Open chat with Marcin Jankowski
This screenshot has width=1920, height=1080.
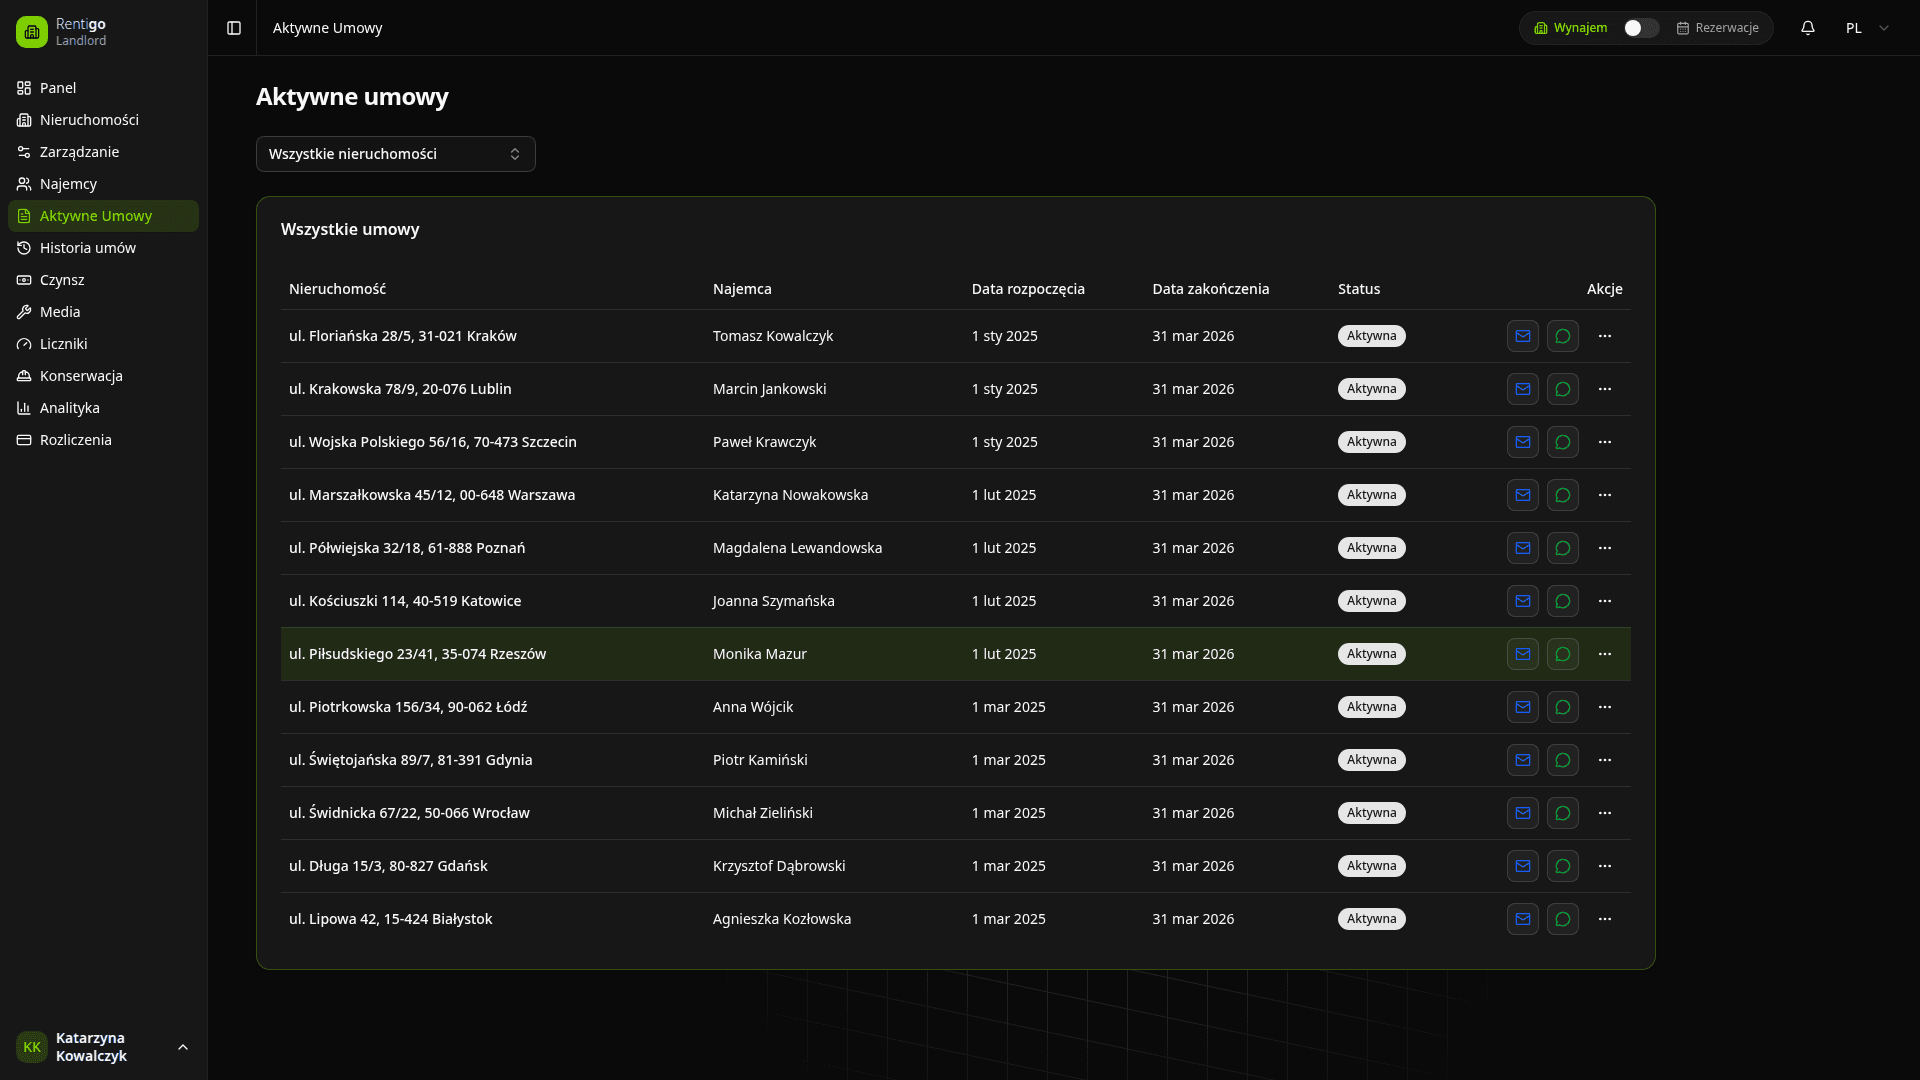tap(1562, 389)
